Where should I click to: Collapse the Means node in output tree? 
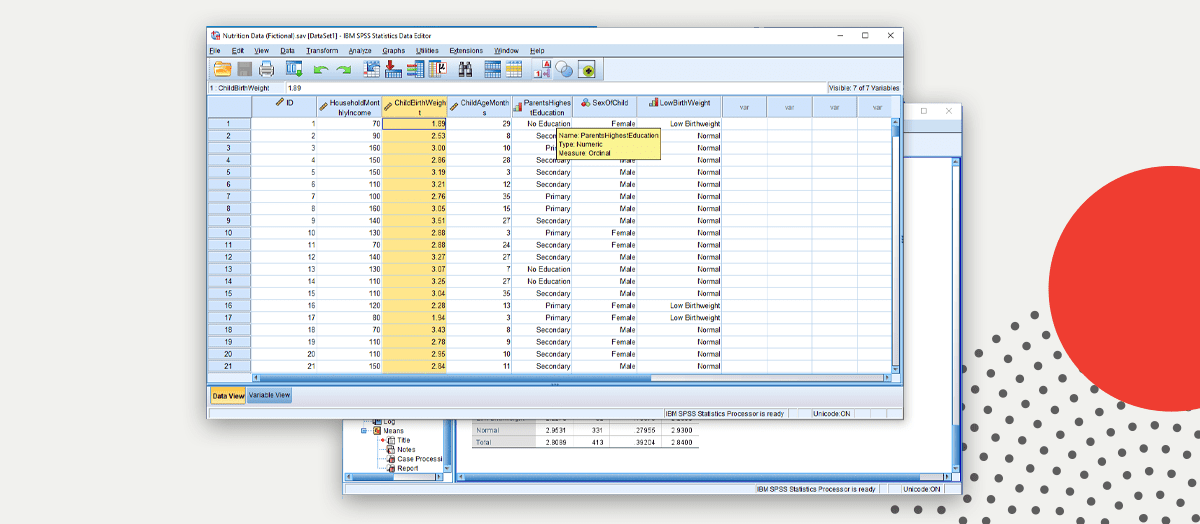pos(366,431)
